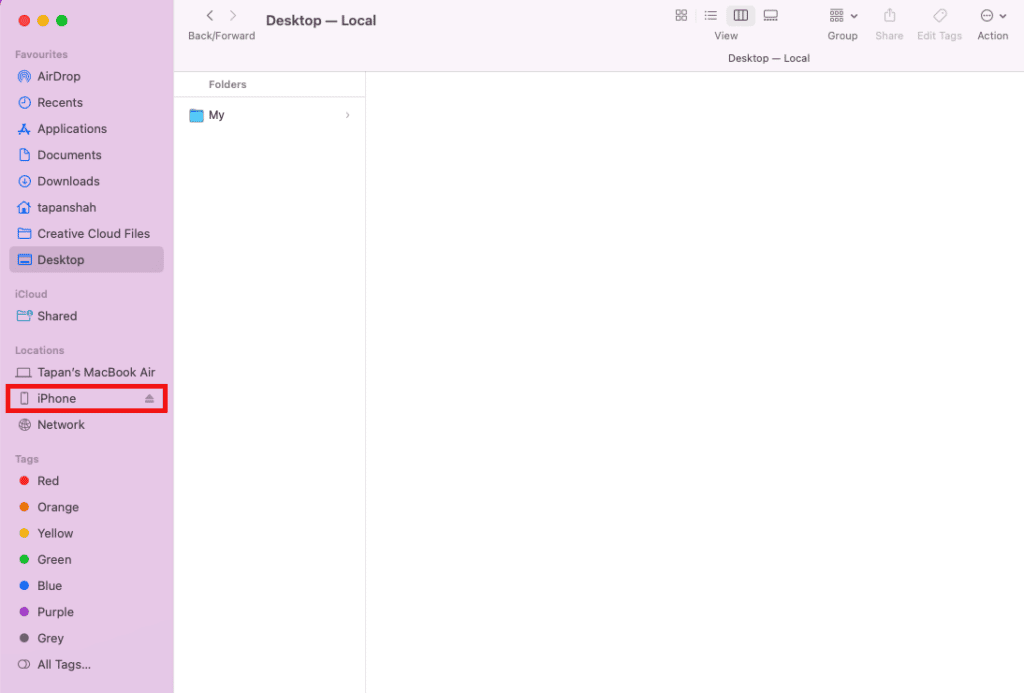Open the Action dropdown menu
1024x693 pixels.
[x=991, y=18]
